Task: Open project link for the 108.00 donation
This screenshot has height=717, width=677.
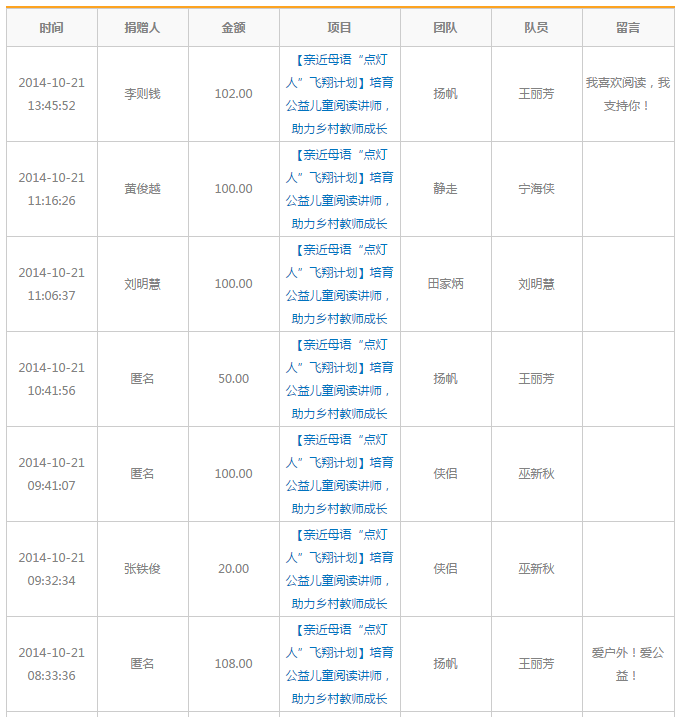Action: 339,664
